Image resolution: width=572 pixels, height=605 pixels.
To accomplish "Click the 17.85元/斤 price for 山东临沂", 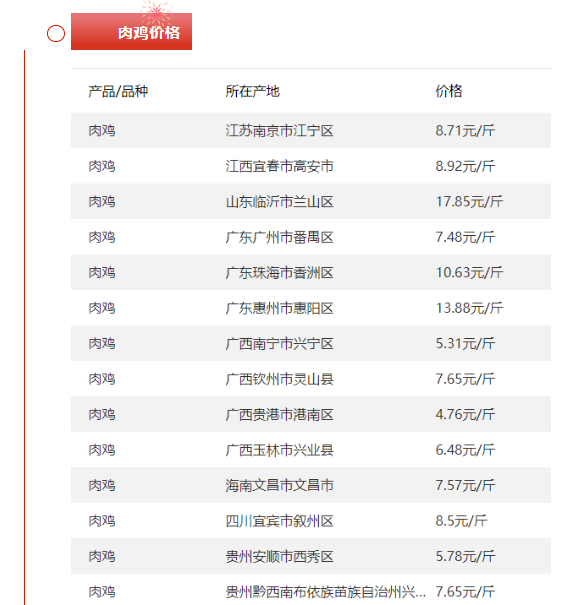I will (x=469, y=201).
